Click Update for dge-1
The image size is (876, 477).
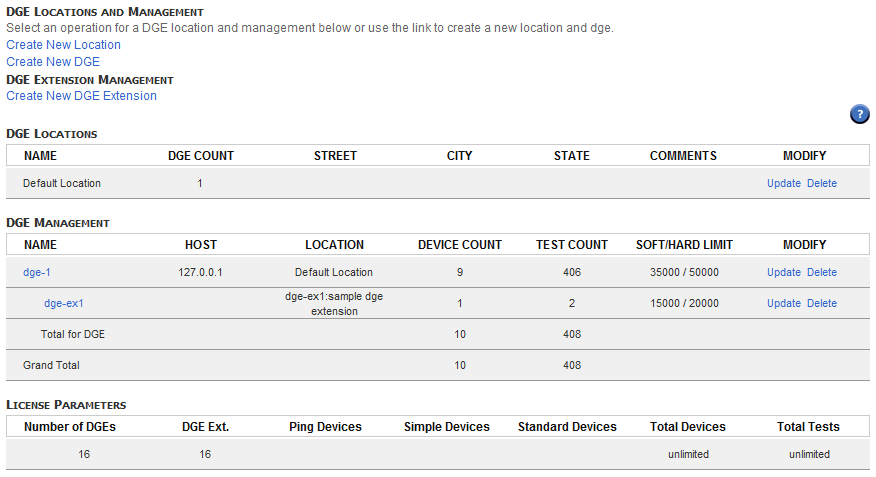(783, 273)
